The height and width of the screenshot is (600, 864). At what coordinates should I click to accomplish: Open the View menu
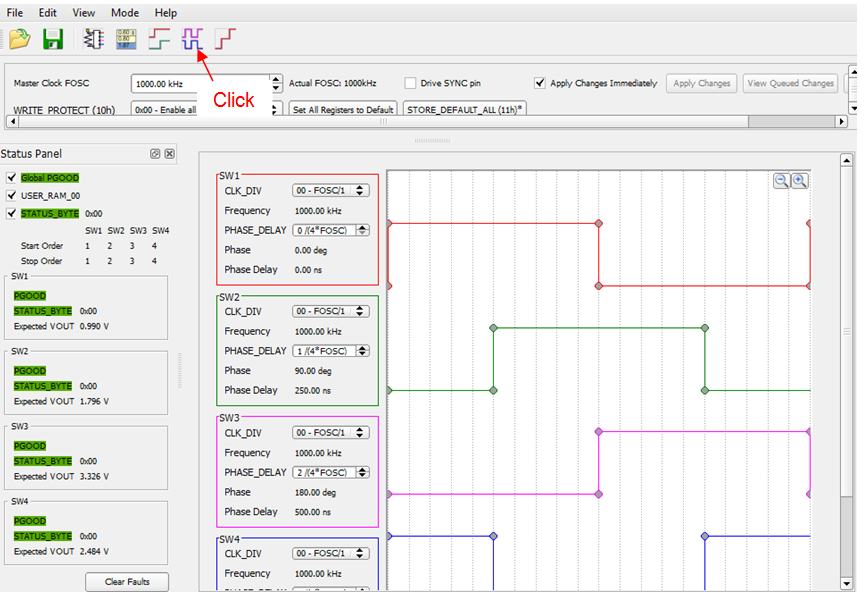pos(84,13)
